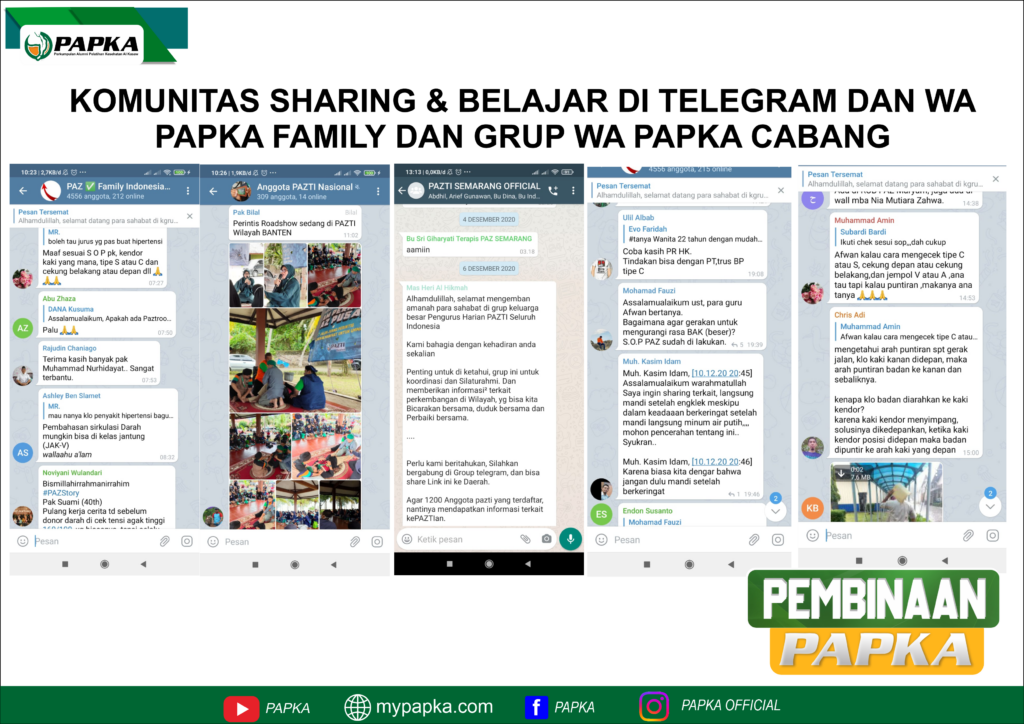The image size is (1024, 724).
Task: Click the mypapka.com website text
Action: point(434,706)
